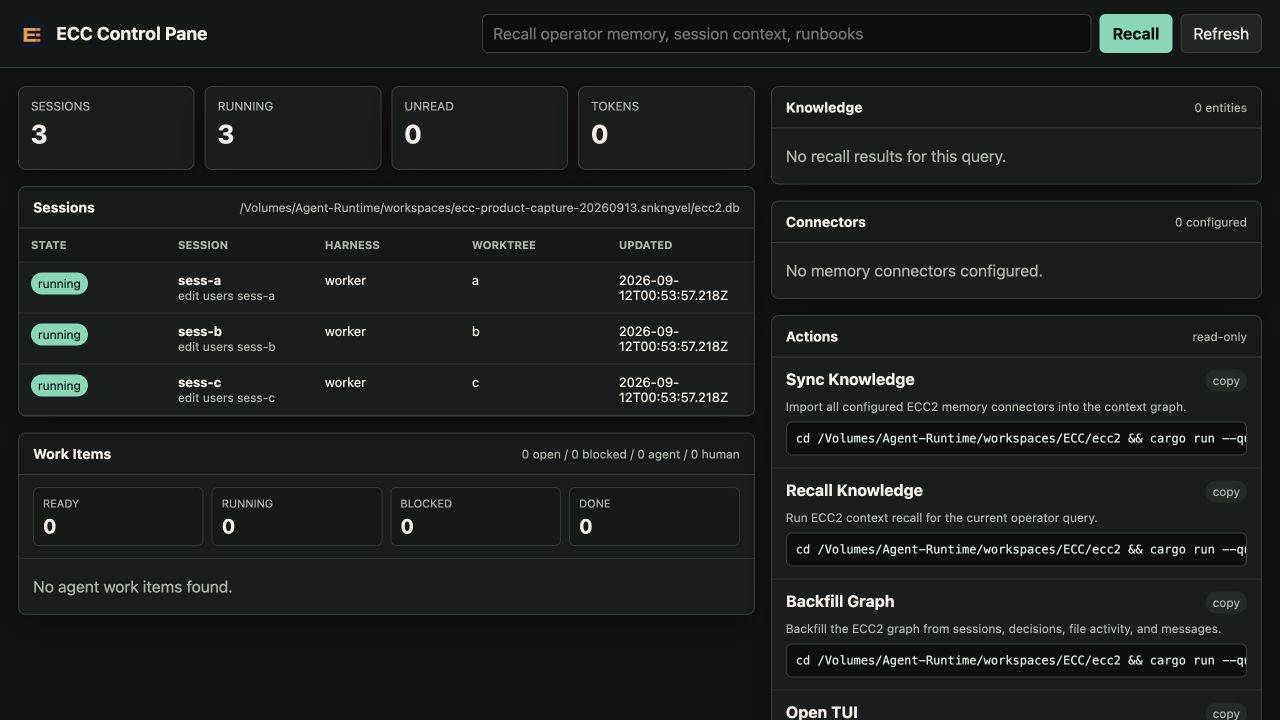Click the '0 entities' knowledge count
Viewport: 1280px width, 720px height.
(1220, 108)
